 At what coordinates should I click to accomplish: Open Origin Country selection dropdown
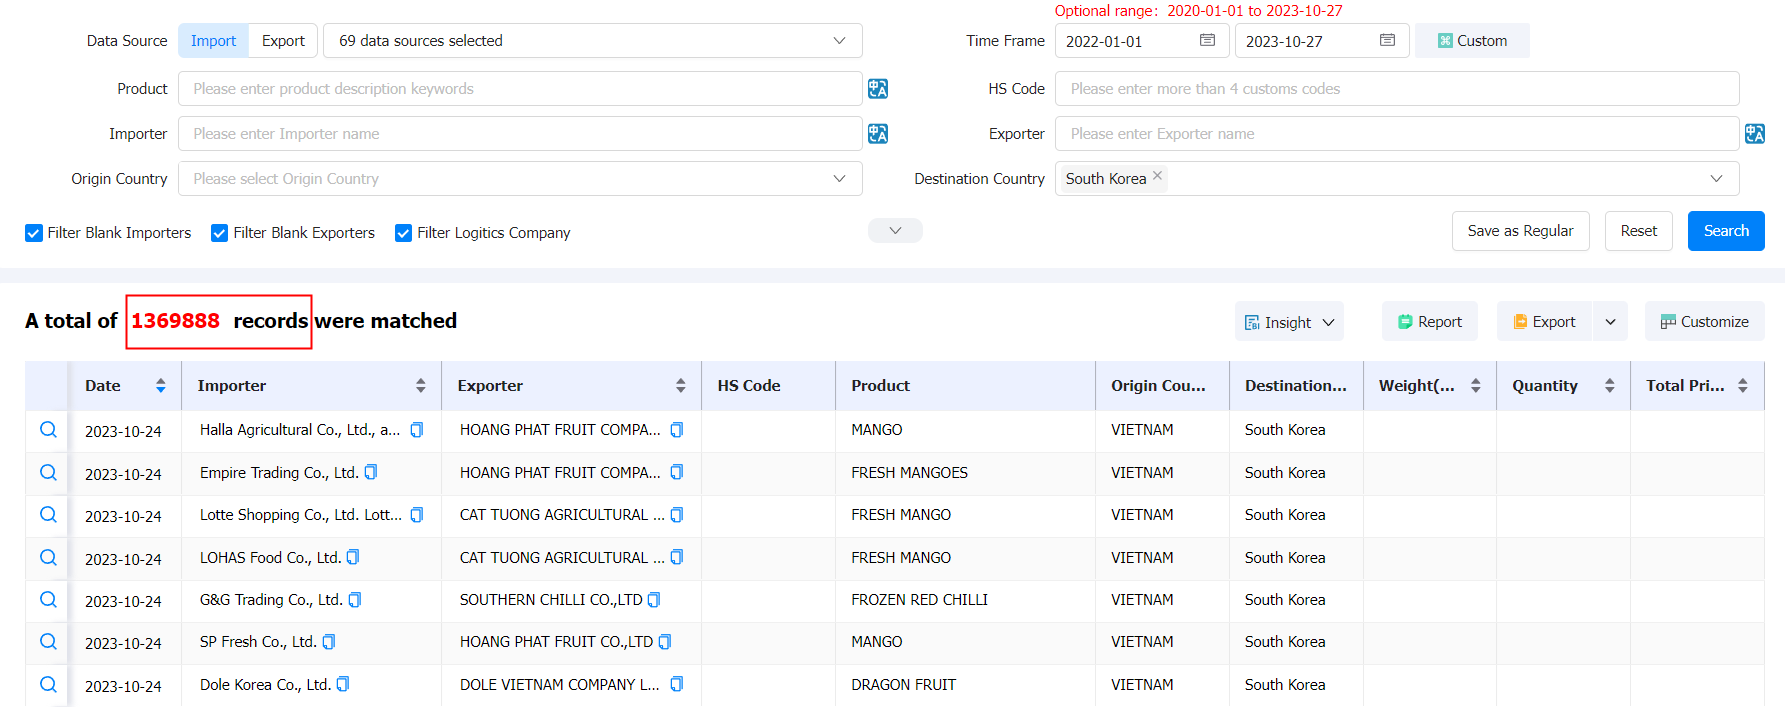tap(520, 179)
